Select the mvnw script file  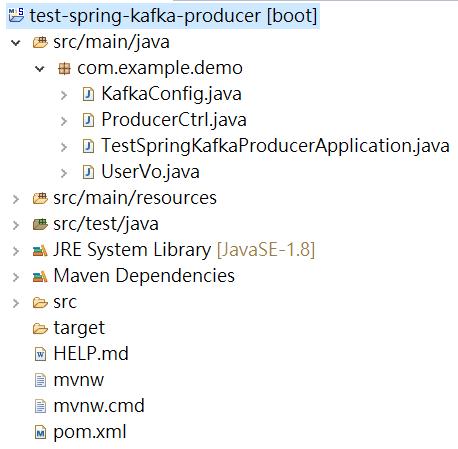pos(79,380)
